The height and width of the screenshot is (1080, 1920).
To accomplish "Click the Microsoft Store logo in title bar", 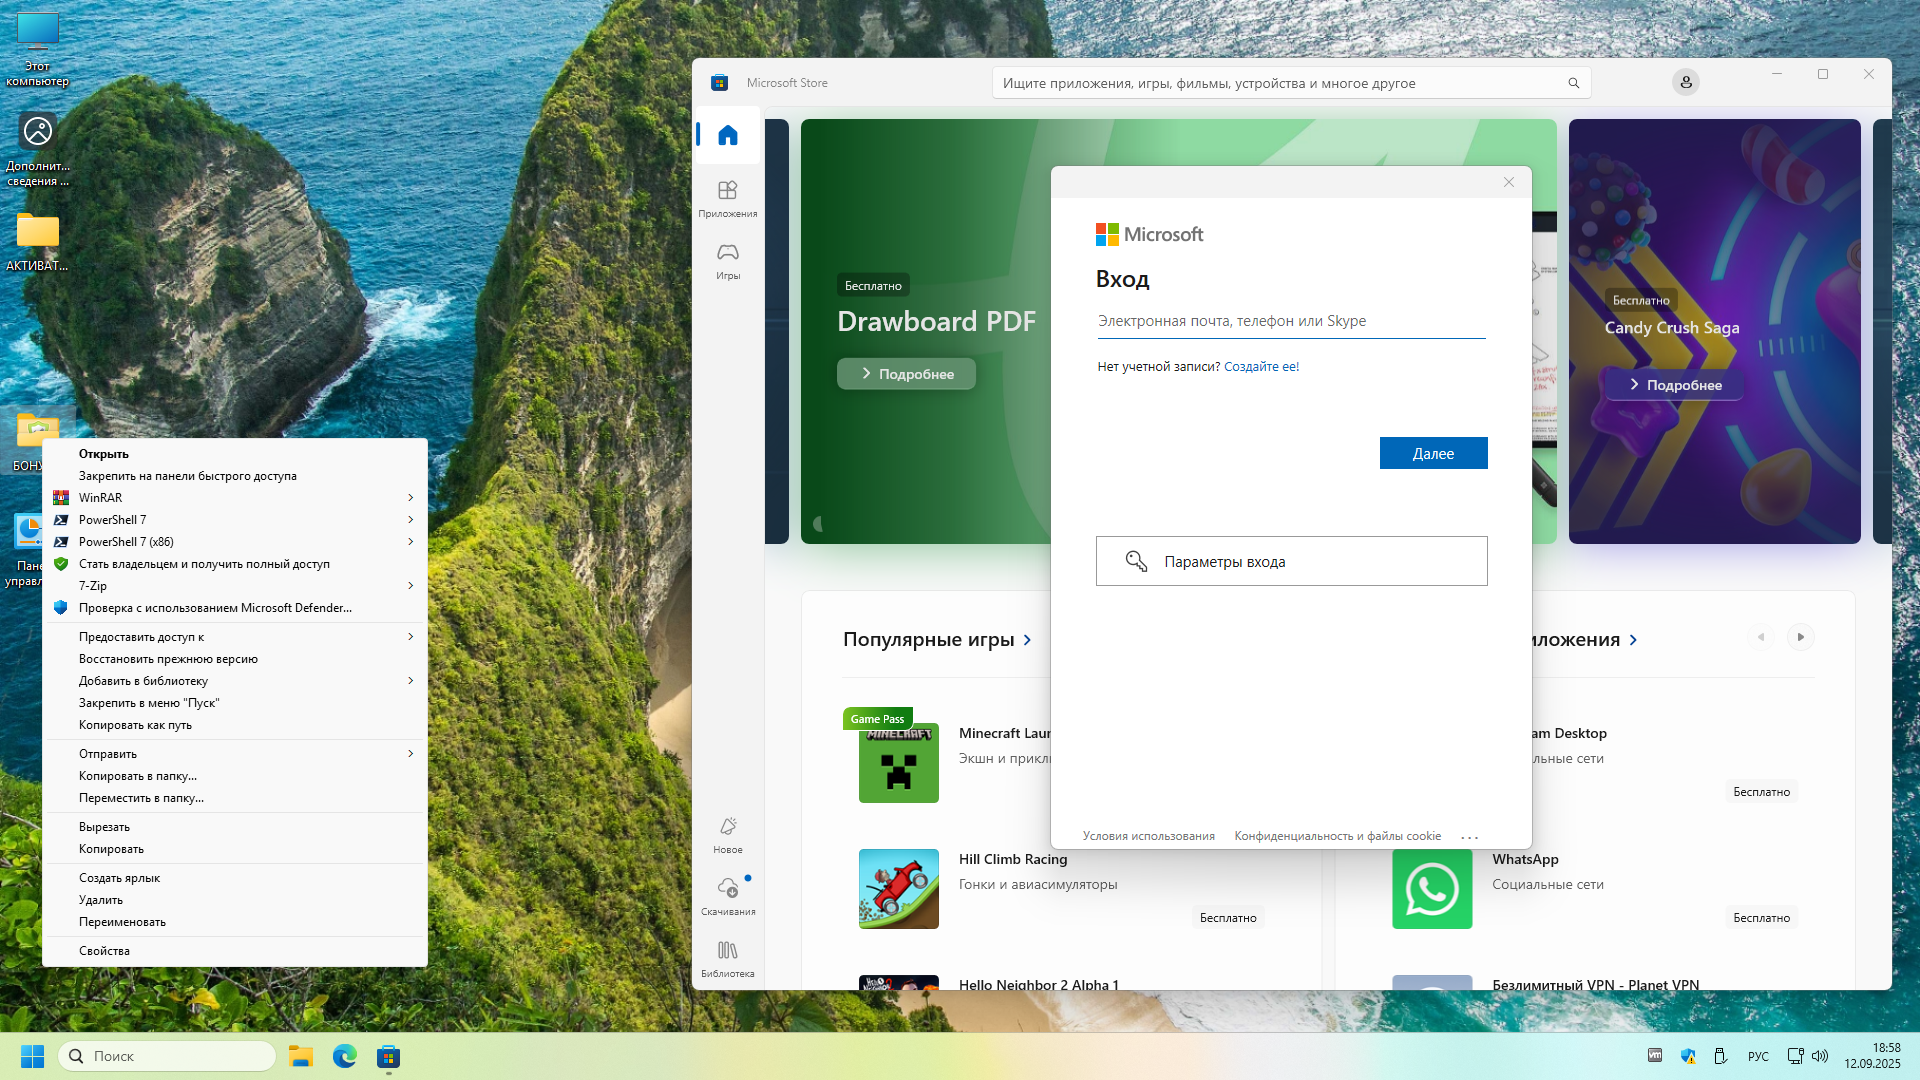I will coord(719,83).
